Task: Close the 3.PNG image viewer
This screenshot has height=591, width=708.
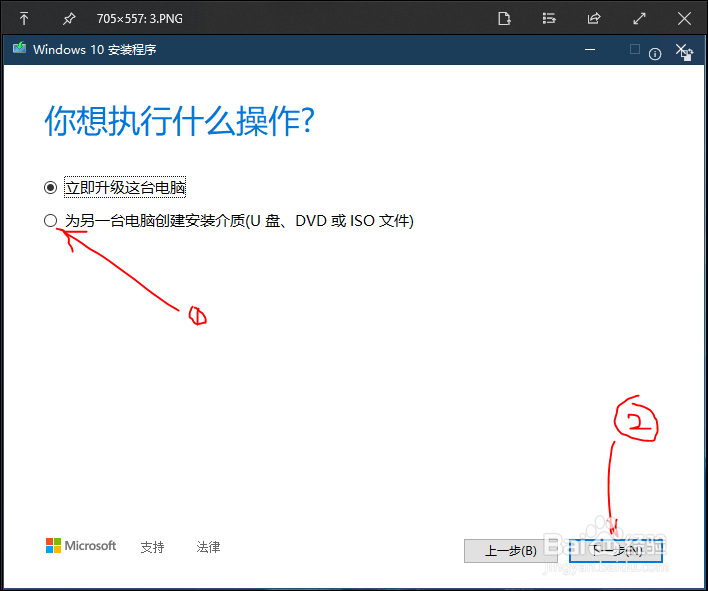Action: (x=684, y=19)
